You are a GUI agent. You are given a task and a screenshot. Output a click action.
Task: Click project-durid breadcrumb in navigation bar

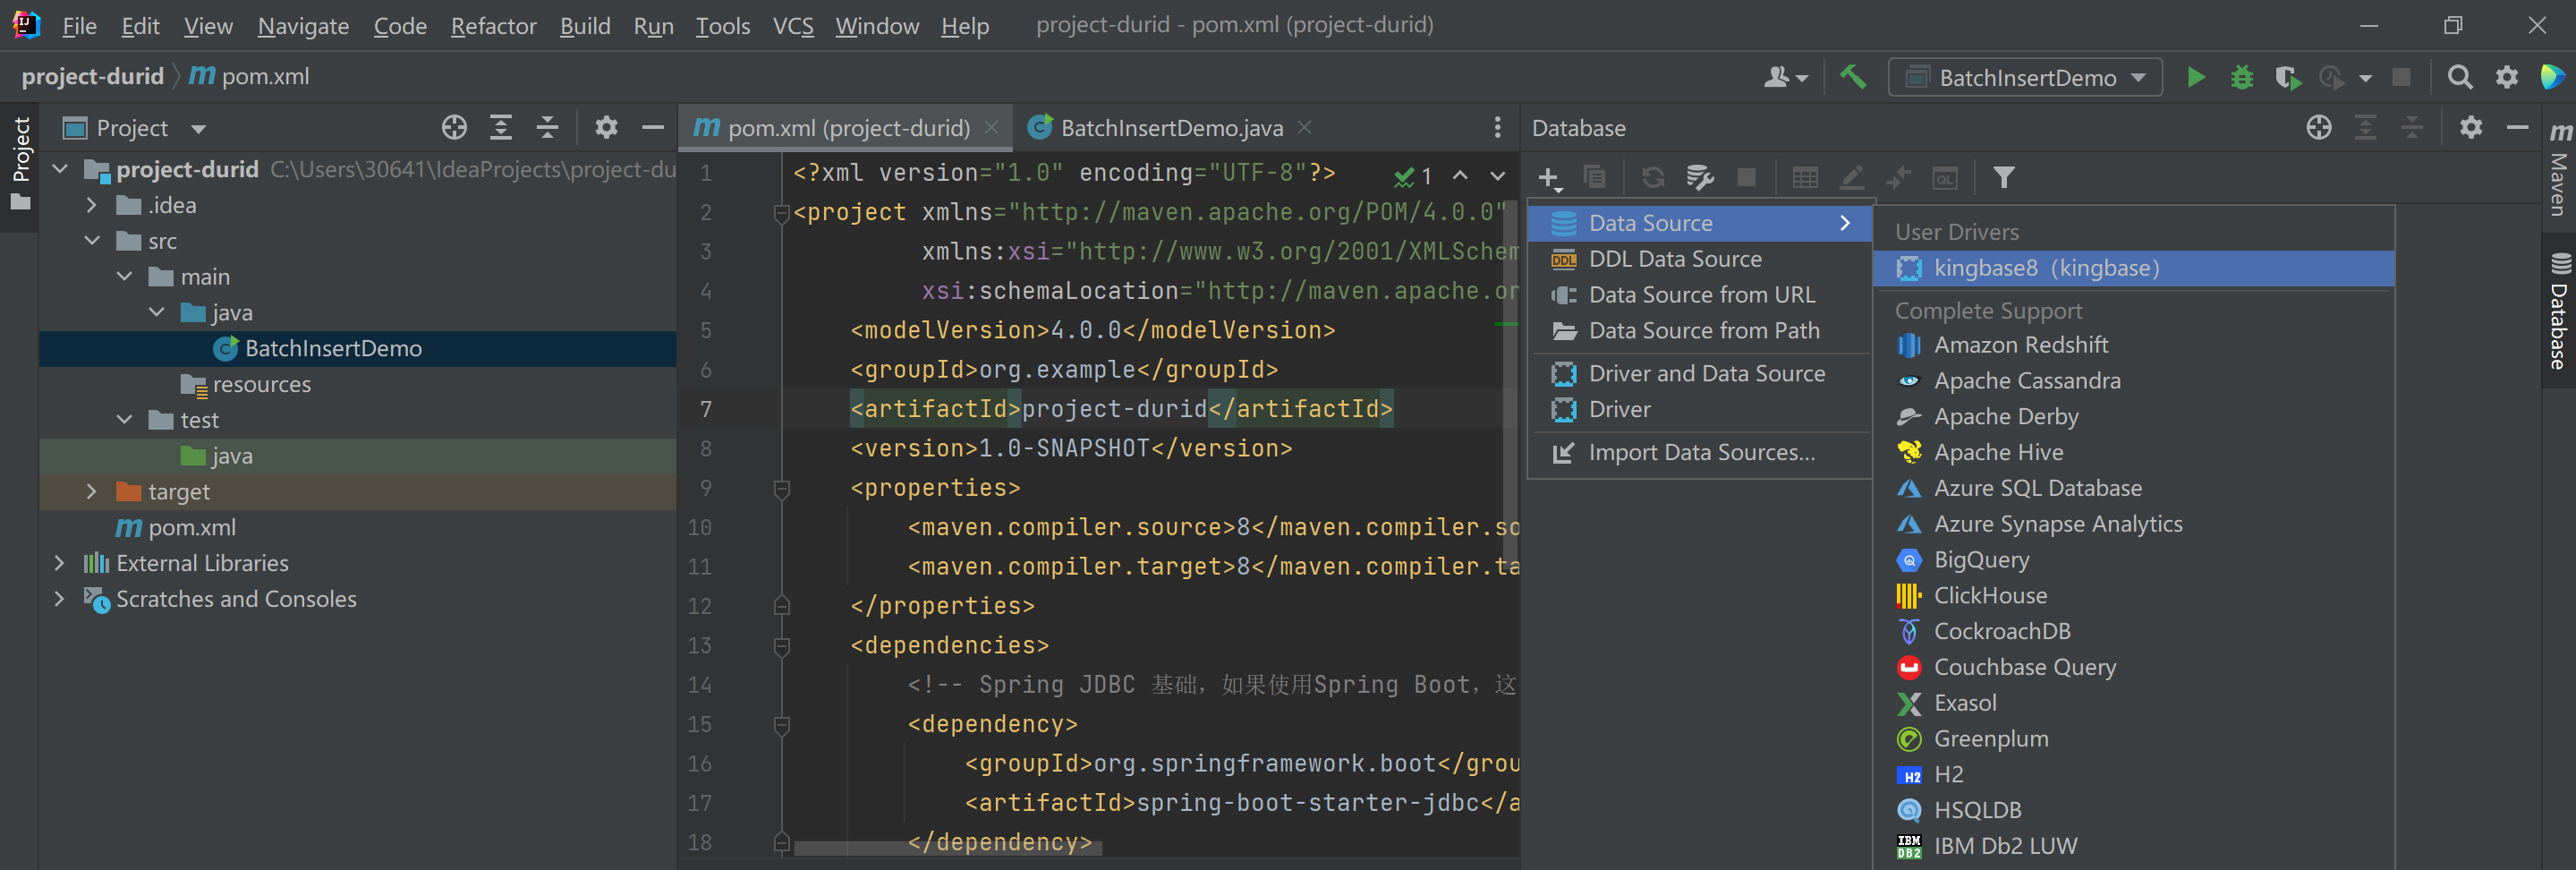[92, 77]
